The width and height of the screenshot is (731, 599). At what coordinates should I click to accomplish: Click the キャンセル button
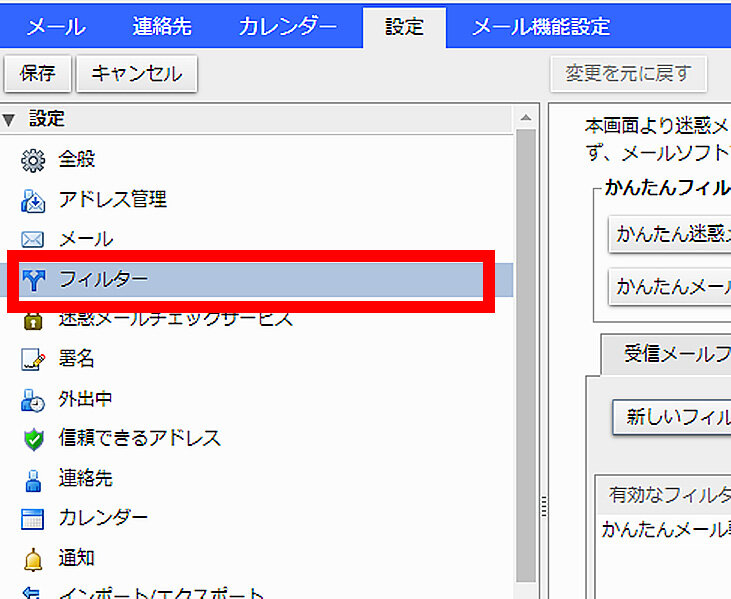[137, 73]
